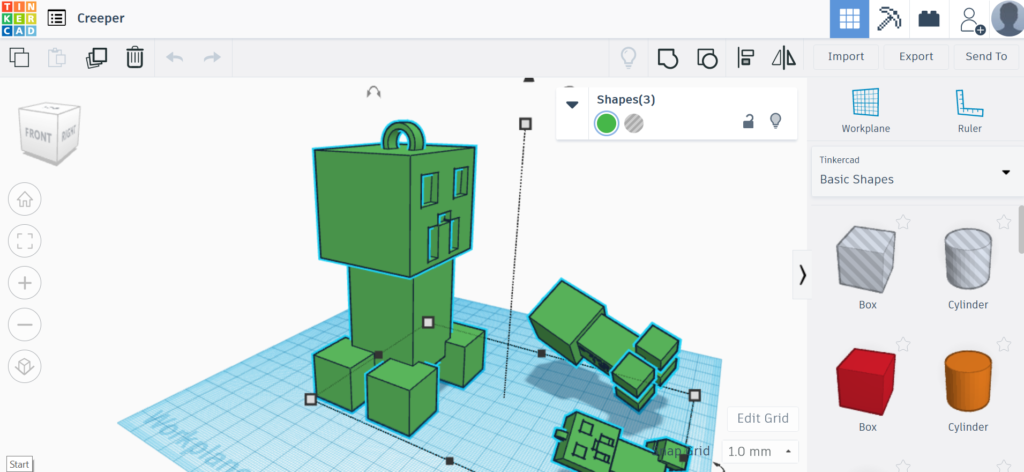Favorite the red Box with star
Screen dimensions: 1024x472
(x=903, y=344)
